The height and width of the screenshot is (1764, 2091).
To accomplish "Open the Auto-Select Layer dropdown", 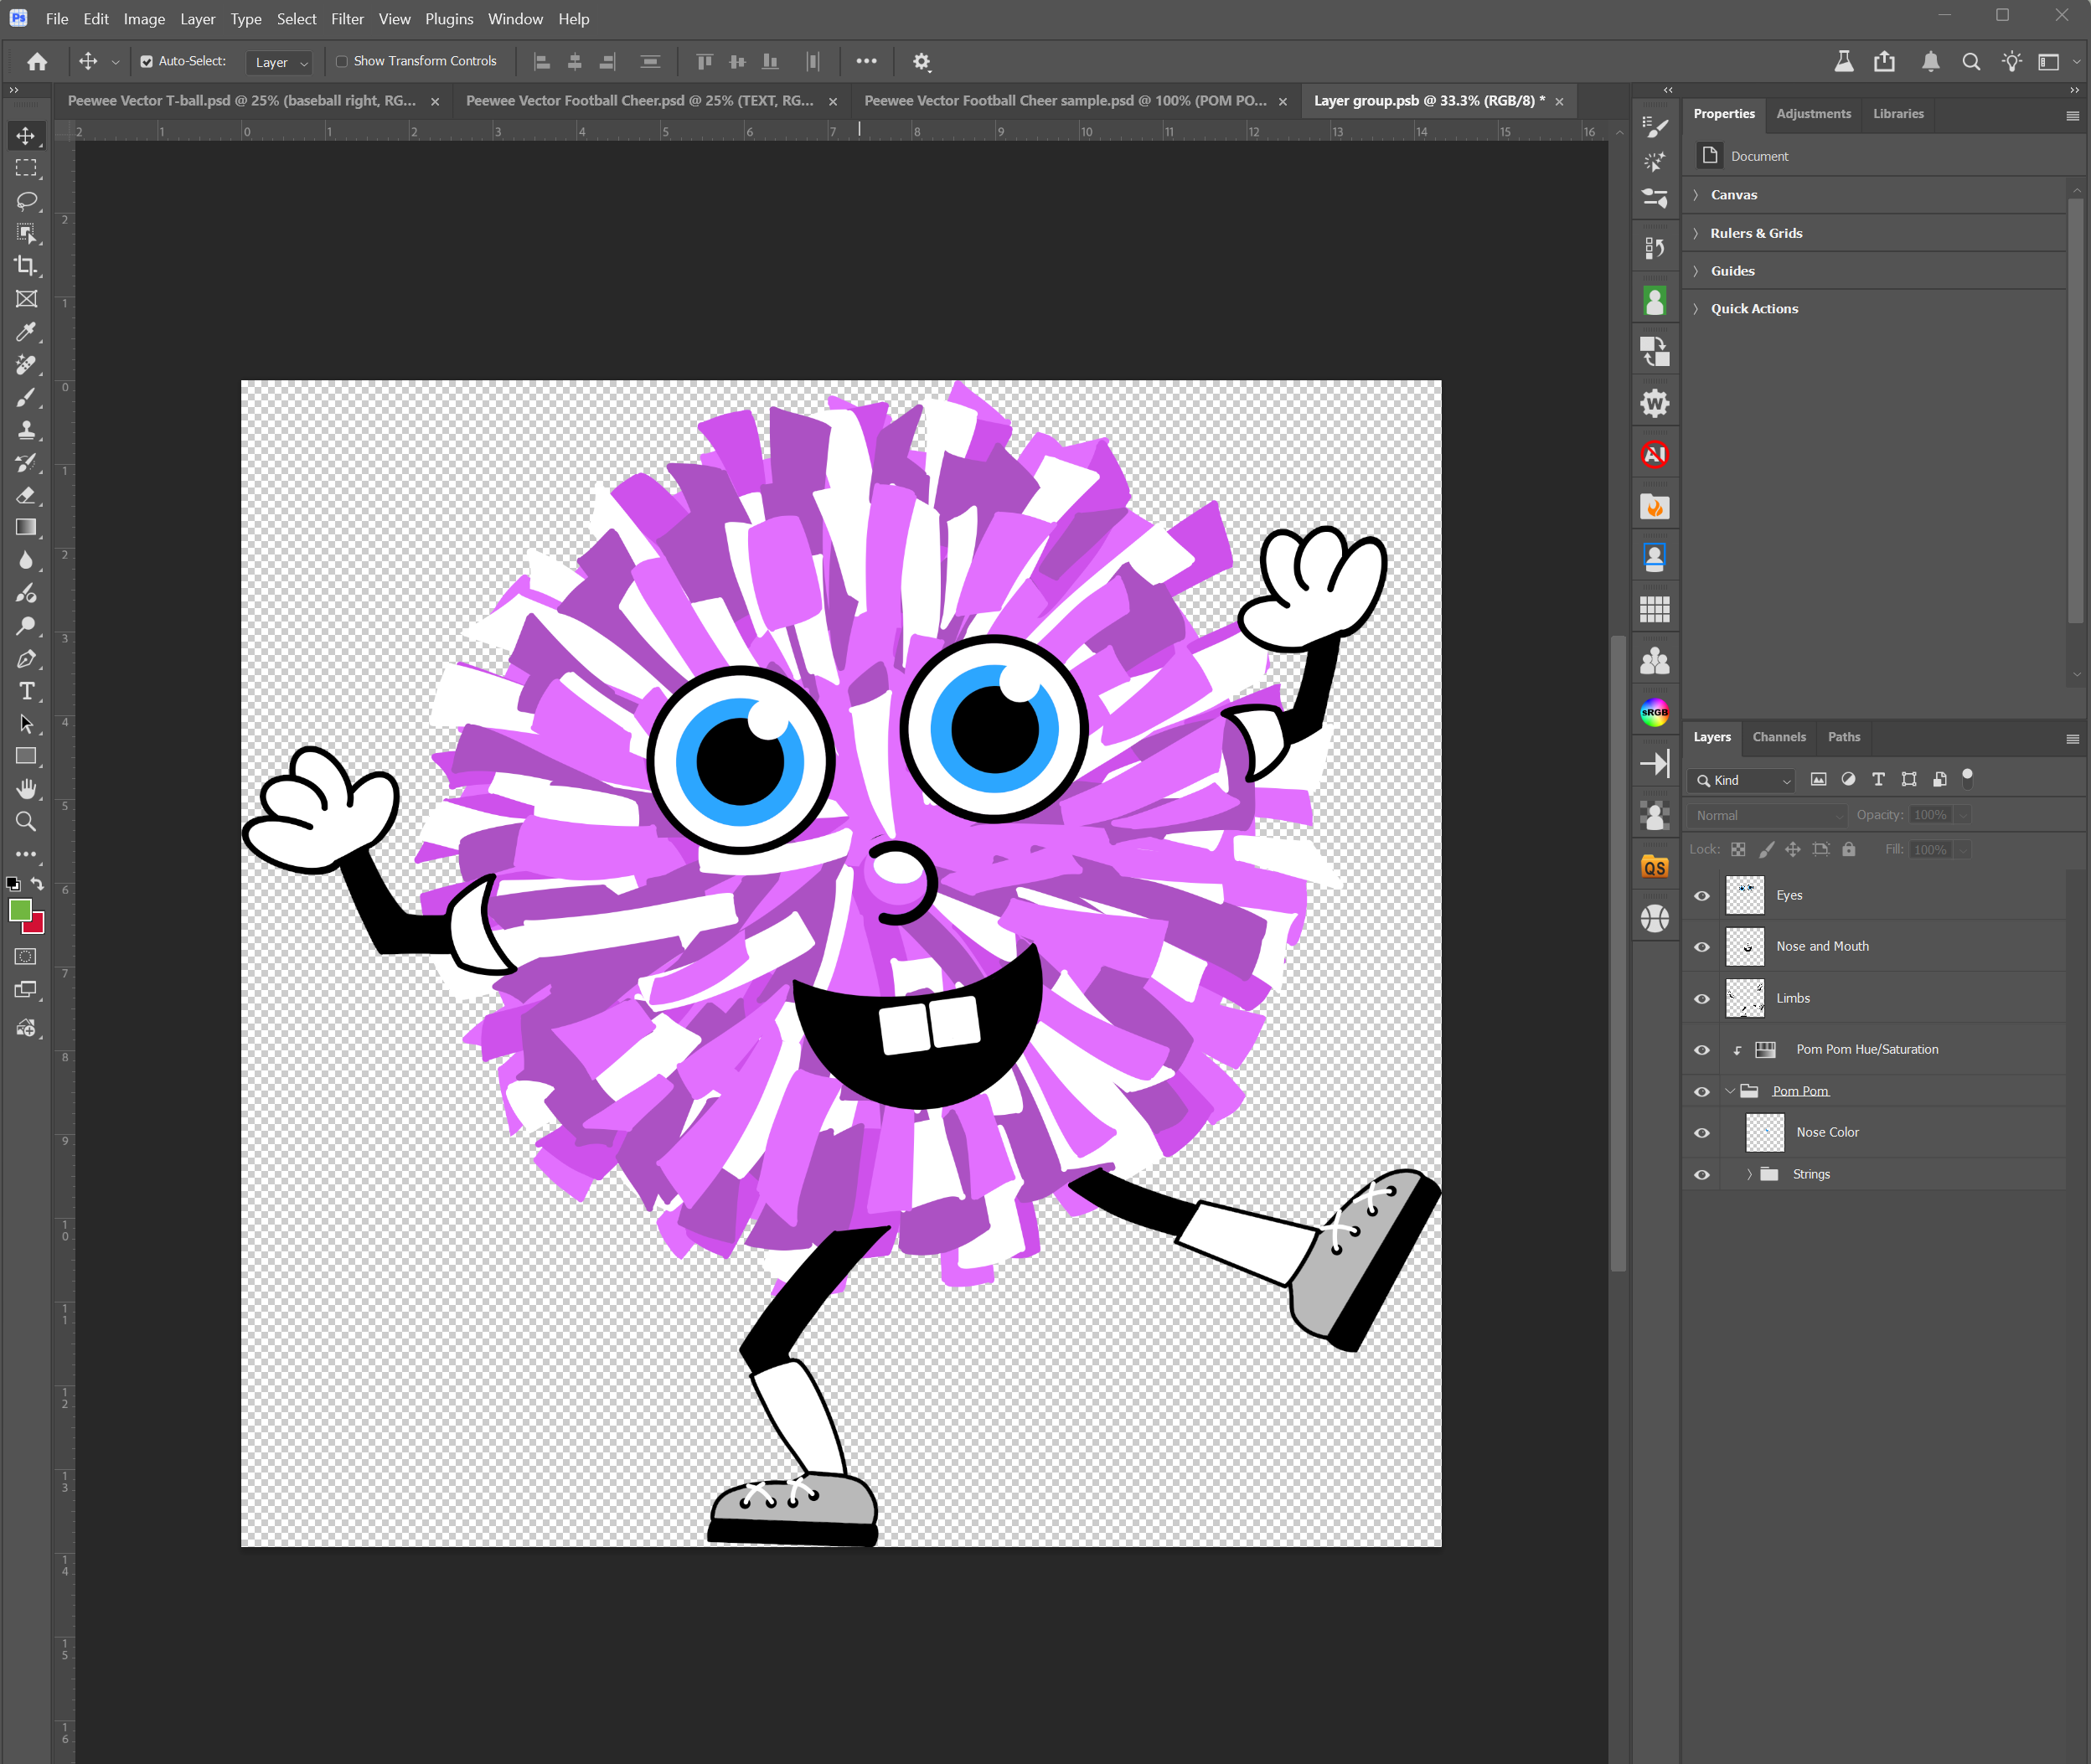I will [280, 62].
